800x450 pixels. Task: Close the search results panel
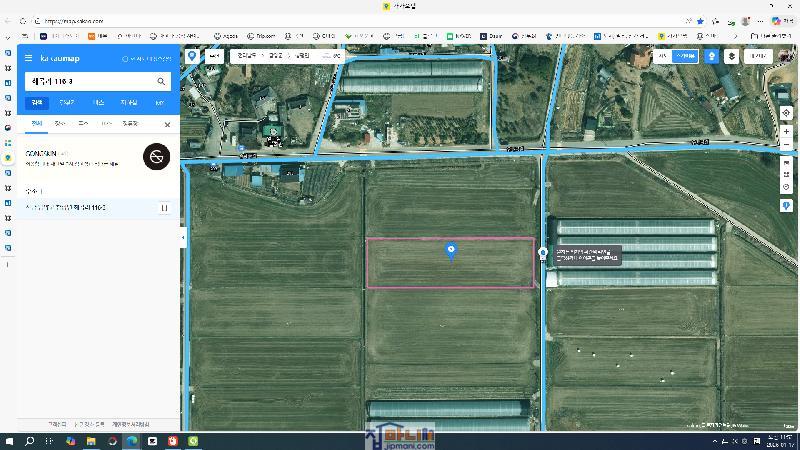pyautogui.click(x=167, y=124)
